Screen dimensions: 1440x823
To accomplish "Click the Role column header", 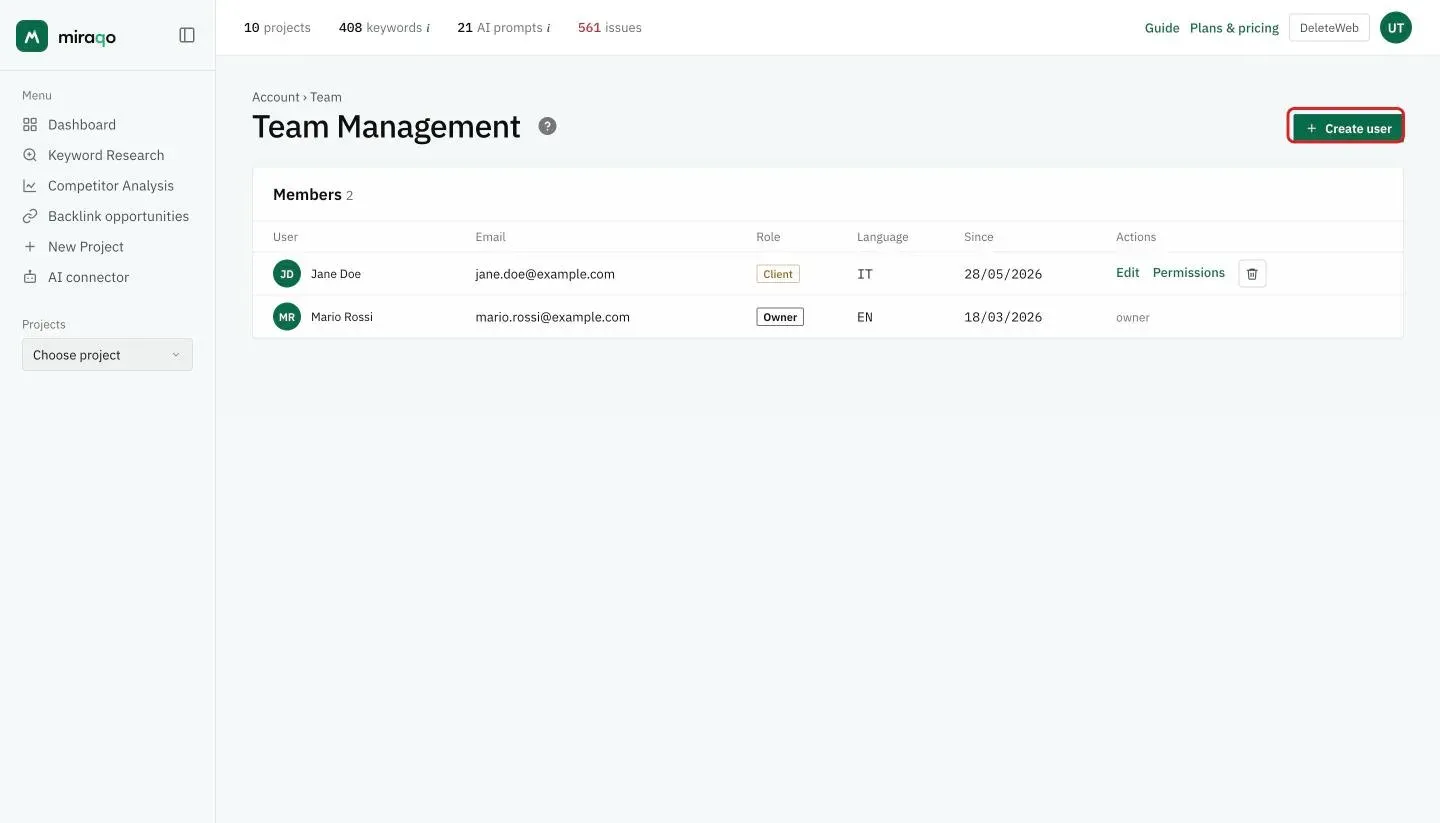I will tap(768, 237).
